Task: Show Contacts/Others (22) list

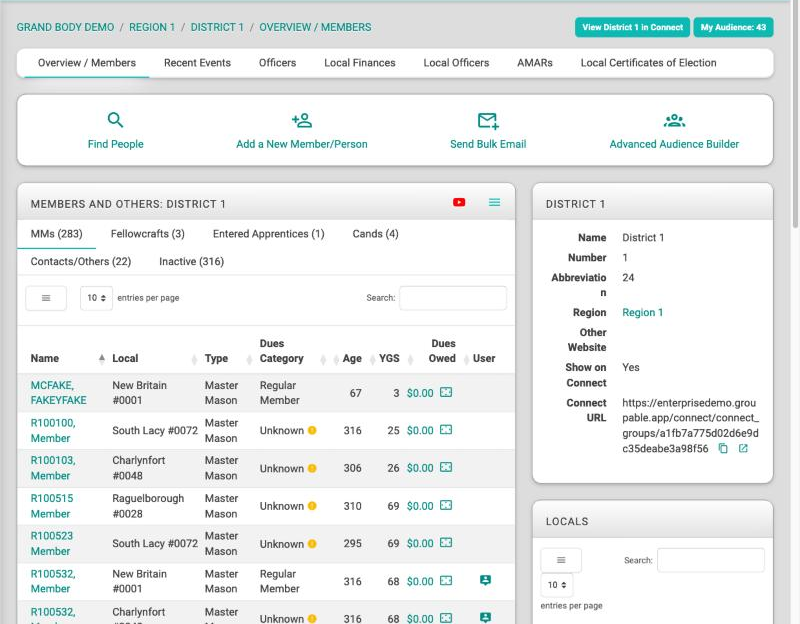Action: click(x=81, y=261)
